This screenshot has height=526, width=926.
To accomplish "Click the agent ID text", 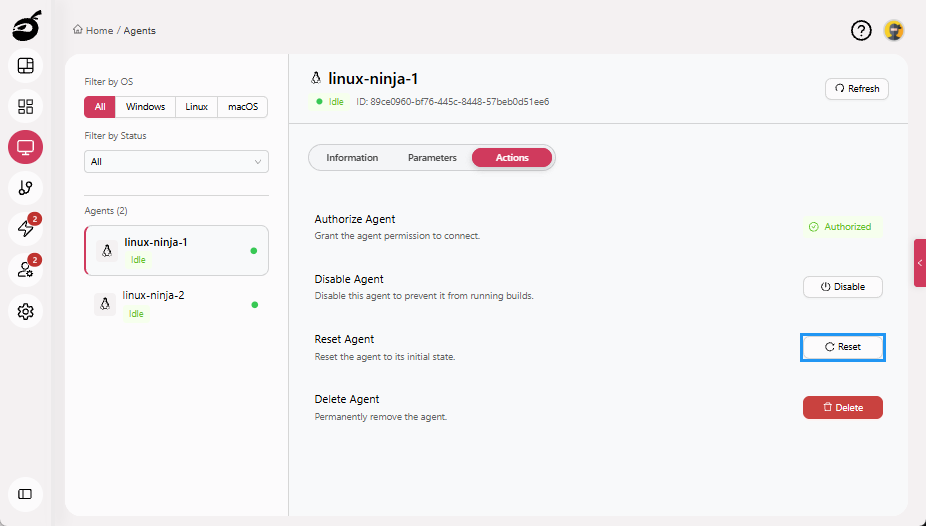I will coord(452,102).
